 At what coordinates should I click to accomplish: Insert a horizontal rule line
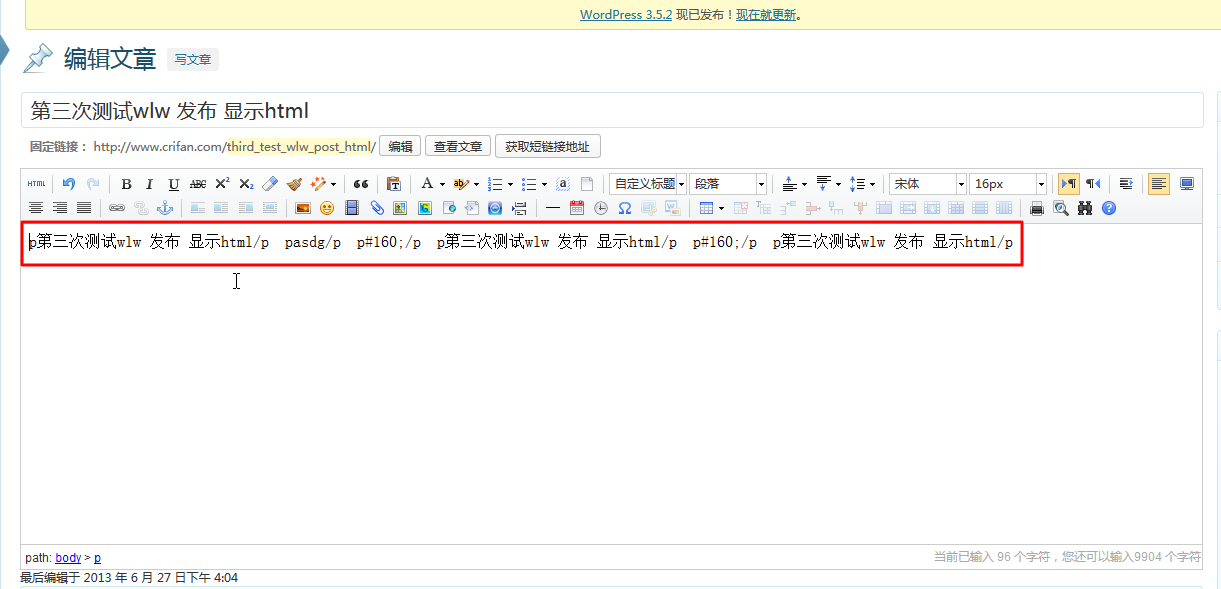[x=553, y=208]
